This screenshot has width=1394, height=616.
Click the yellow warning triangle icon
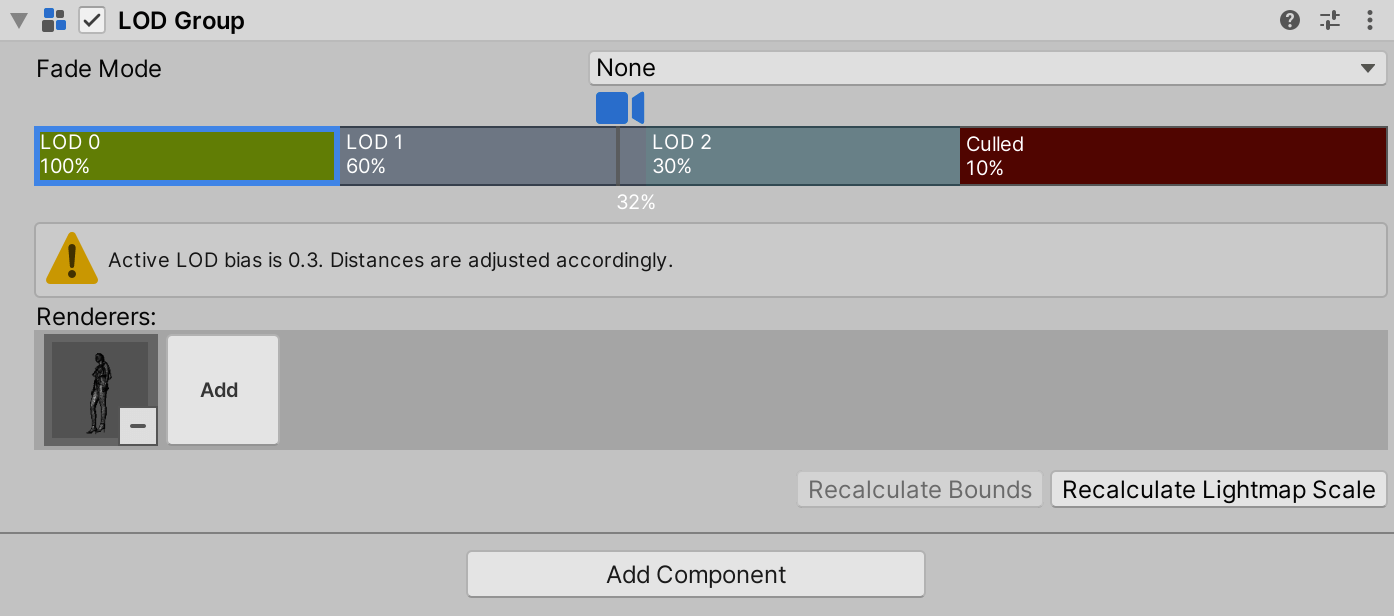pos(72,259)
